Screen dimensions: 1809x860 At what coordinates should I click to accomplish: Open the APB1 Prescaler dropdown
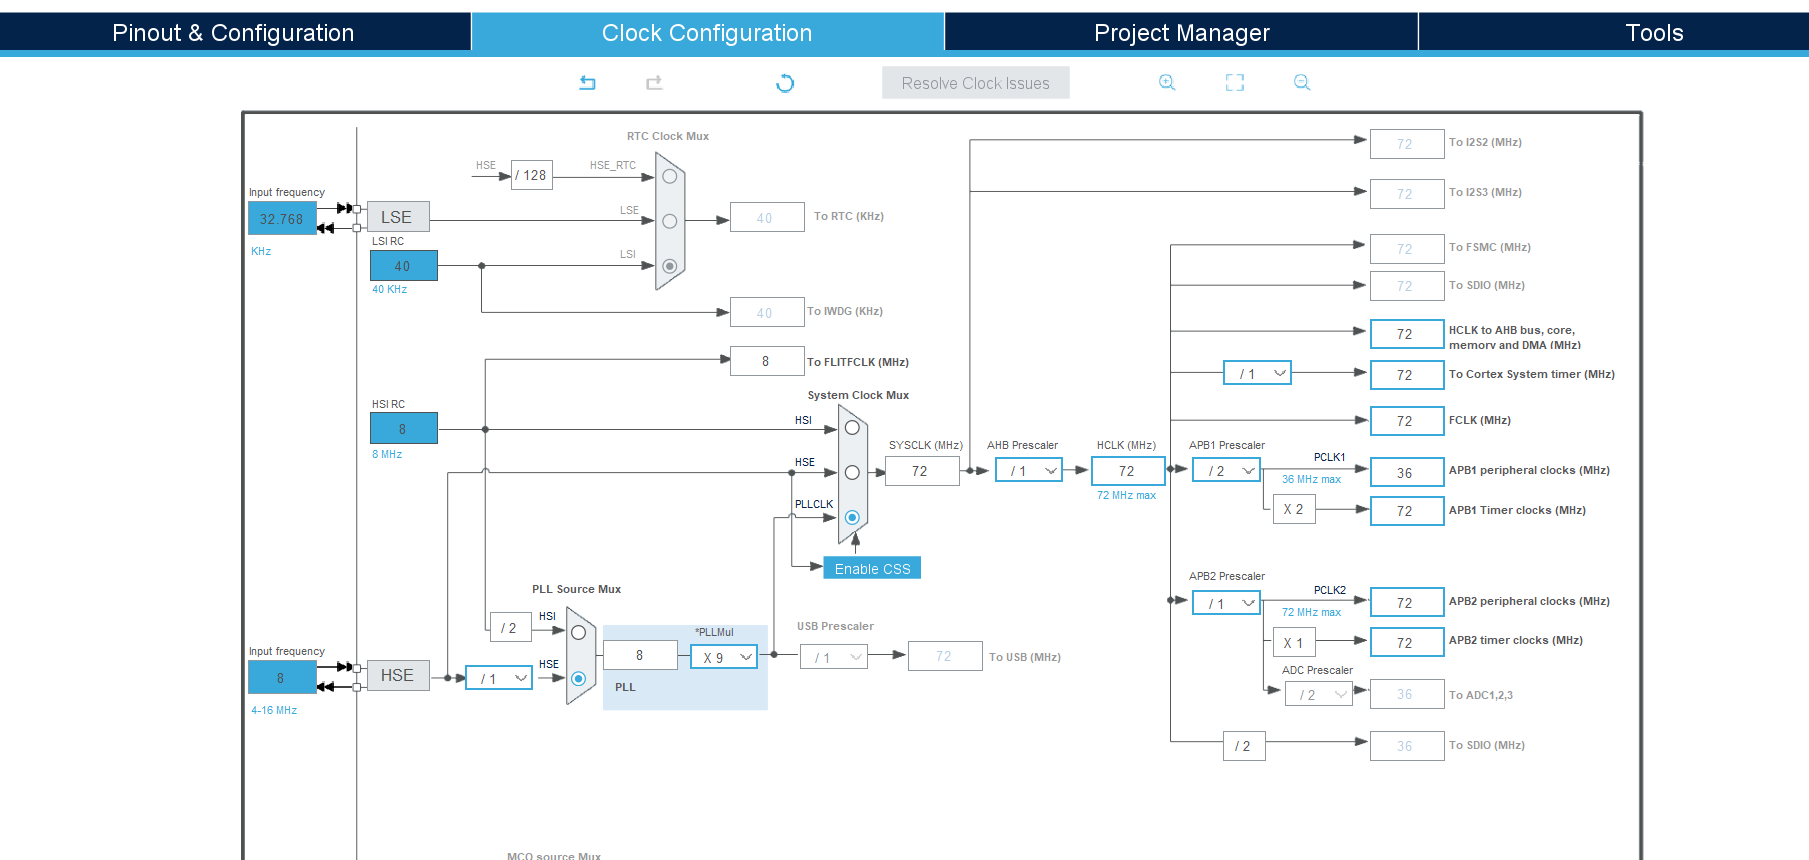1226,470
